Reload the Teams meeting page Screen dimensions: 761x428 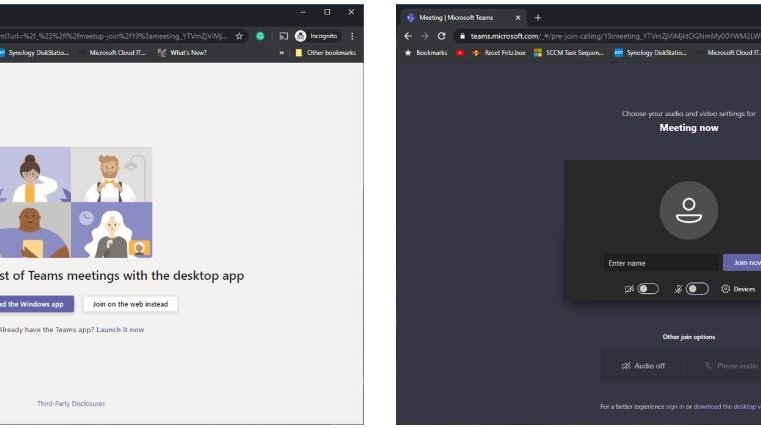pyautogui.click(x=441, y=36)
